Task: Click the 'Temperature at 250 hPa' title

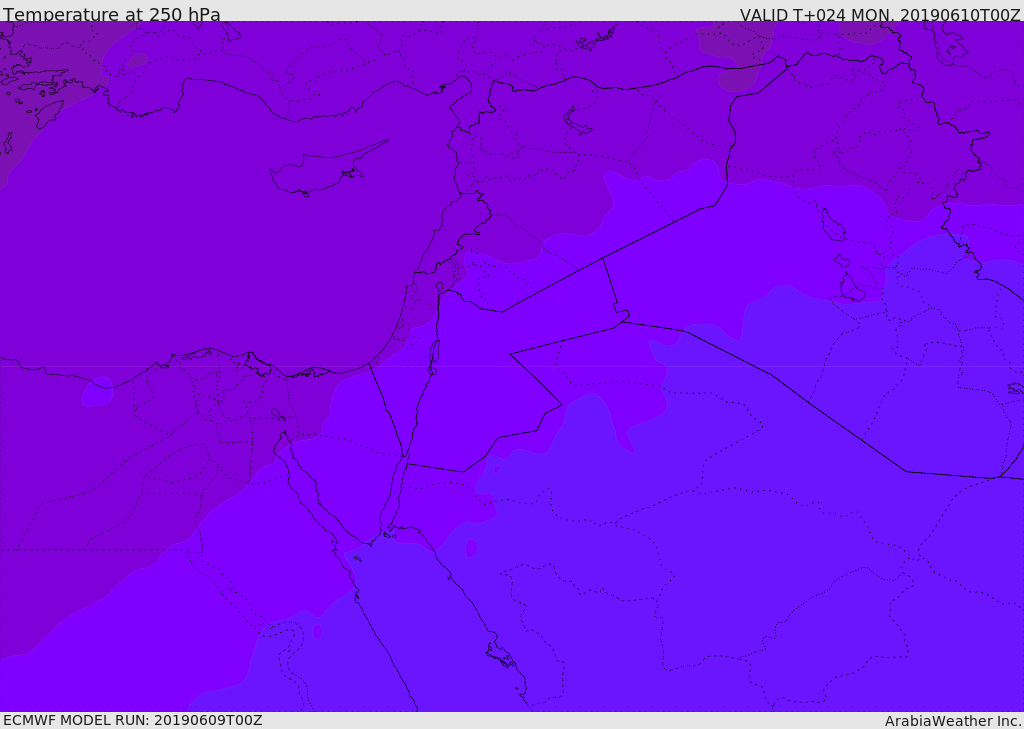Action: pos(111,15)
